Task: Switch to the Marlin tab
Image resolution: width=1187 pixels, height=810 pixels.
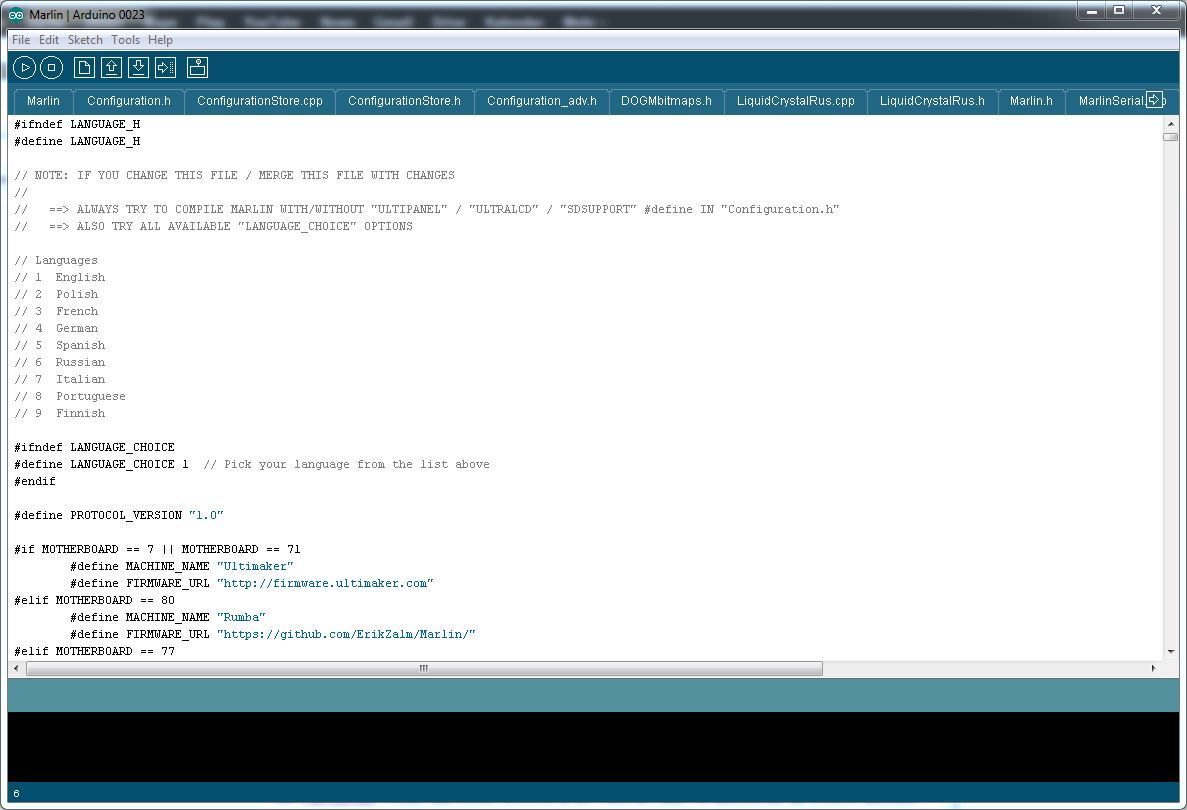Action: [x=43, y=101]
